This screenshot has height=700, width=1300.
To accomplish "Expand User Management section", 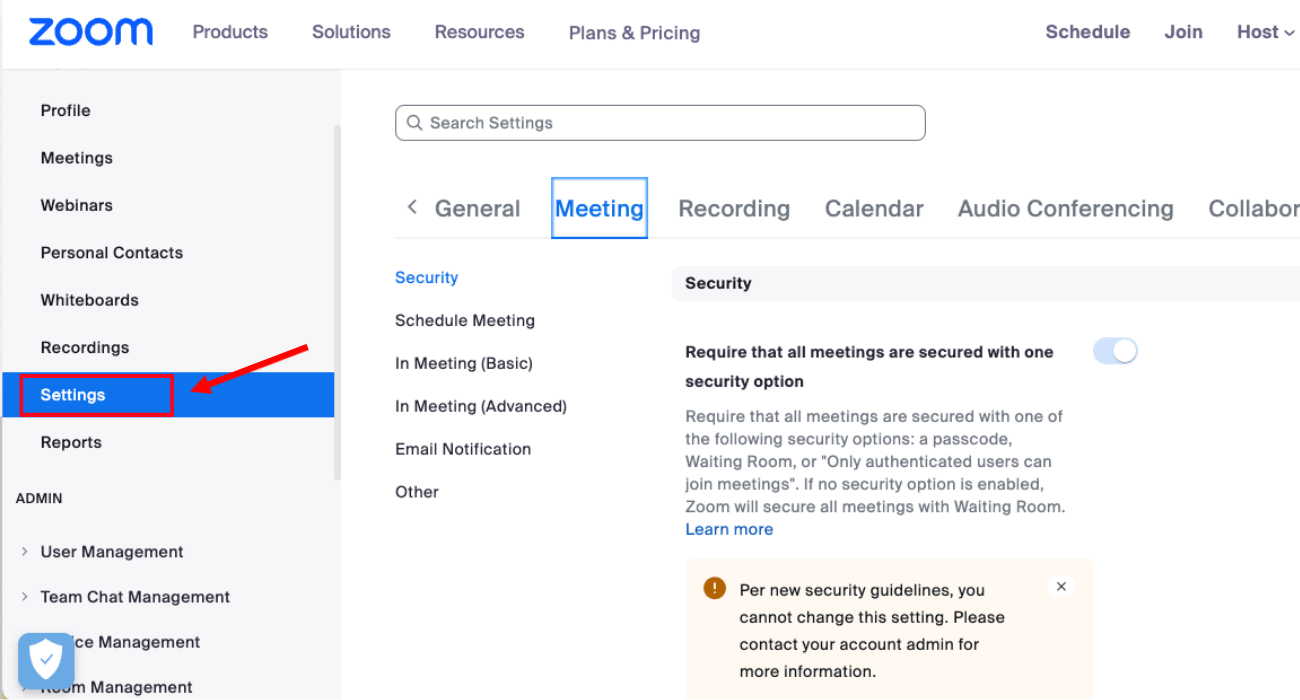I will [x=25, y=551].
